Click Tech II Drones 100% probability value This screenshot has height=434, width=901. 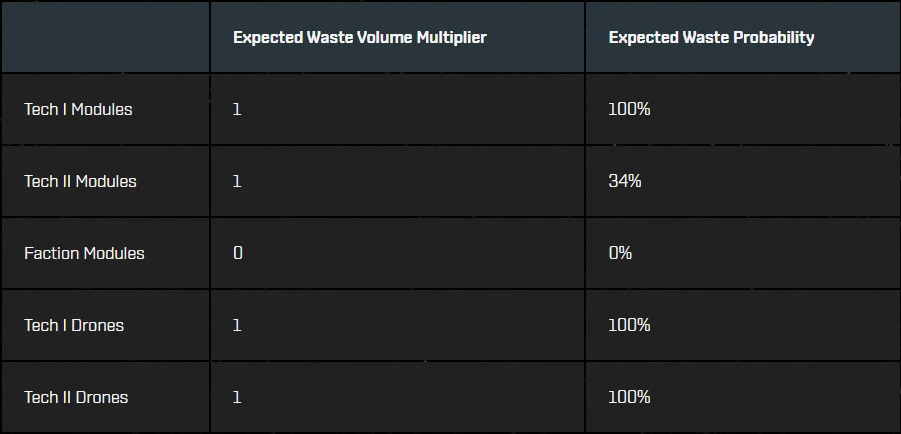click(x=629, y=397)
